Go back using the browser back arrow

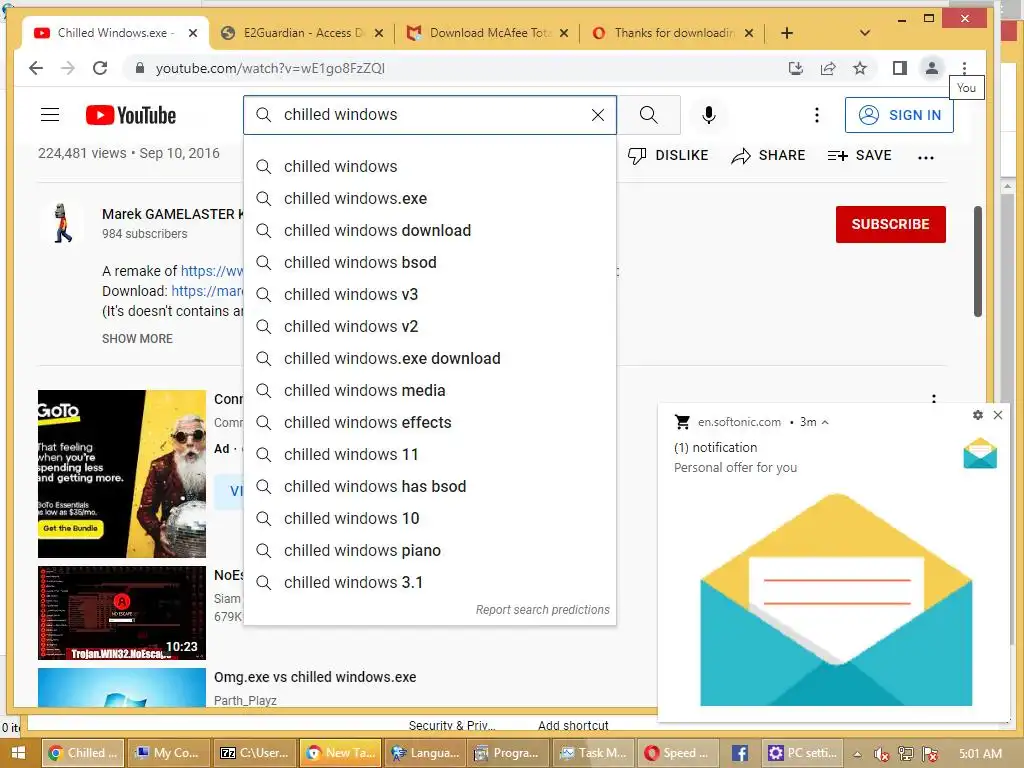(36, 68)
